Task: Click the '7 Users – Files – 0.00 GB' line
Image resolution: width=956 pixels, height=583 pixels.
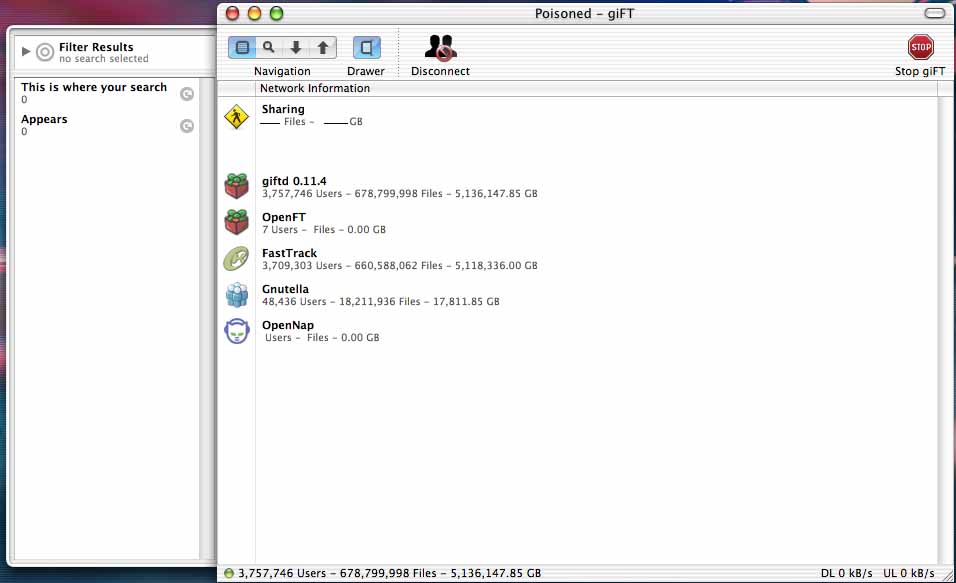Action: click(324, 229)
